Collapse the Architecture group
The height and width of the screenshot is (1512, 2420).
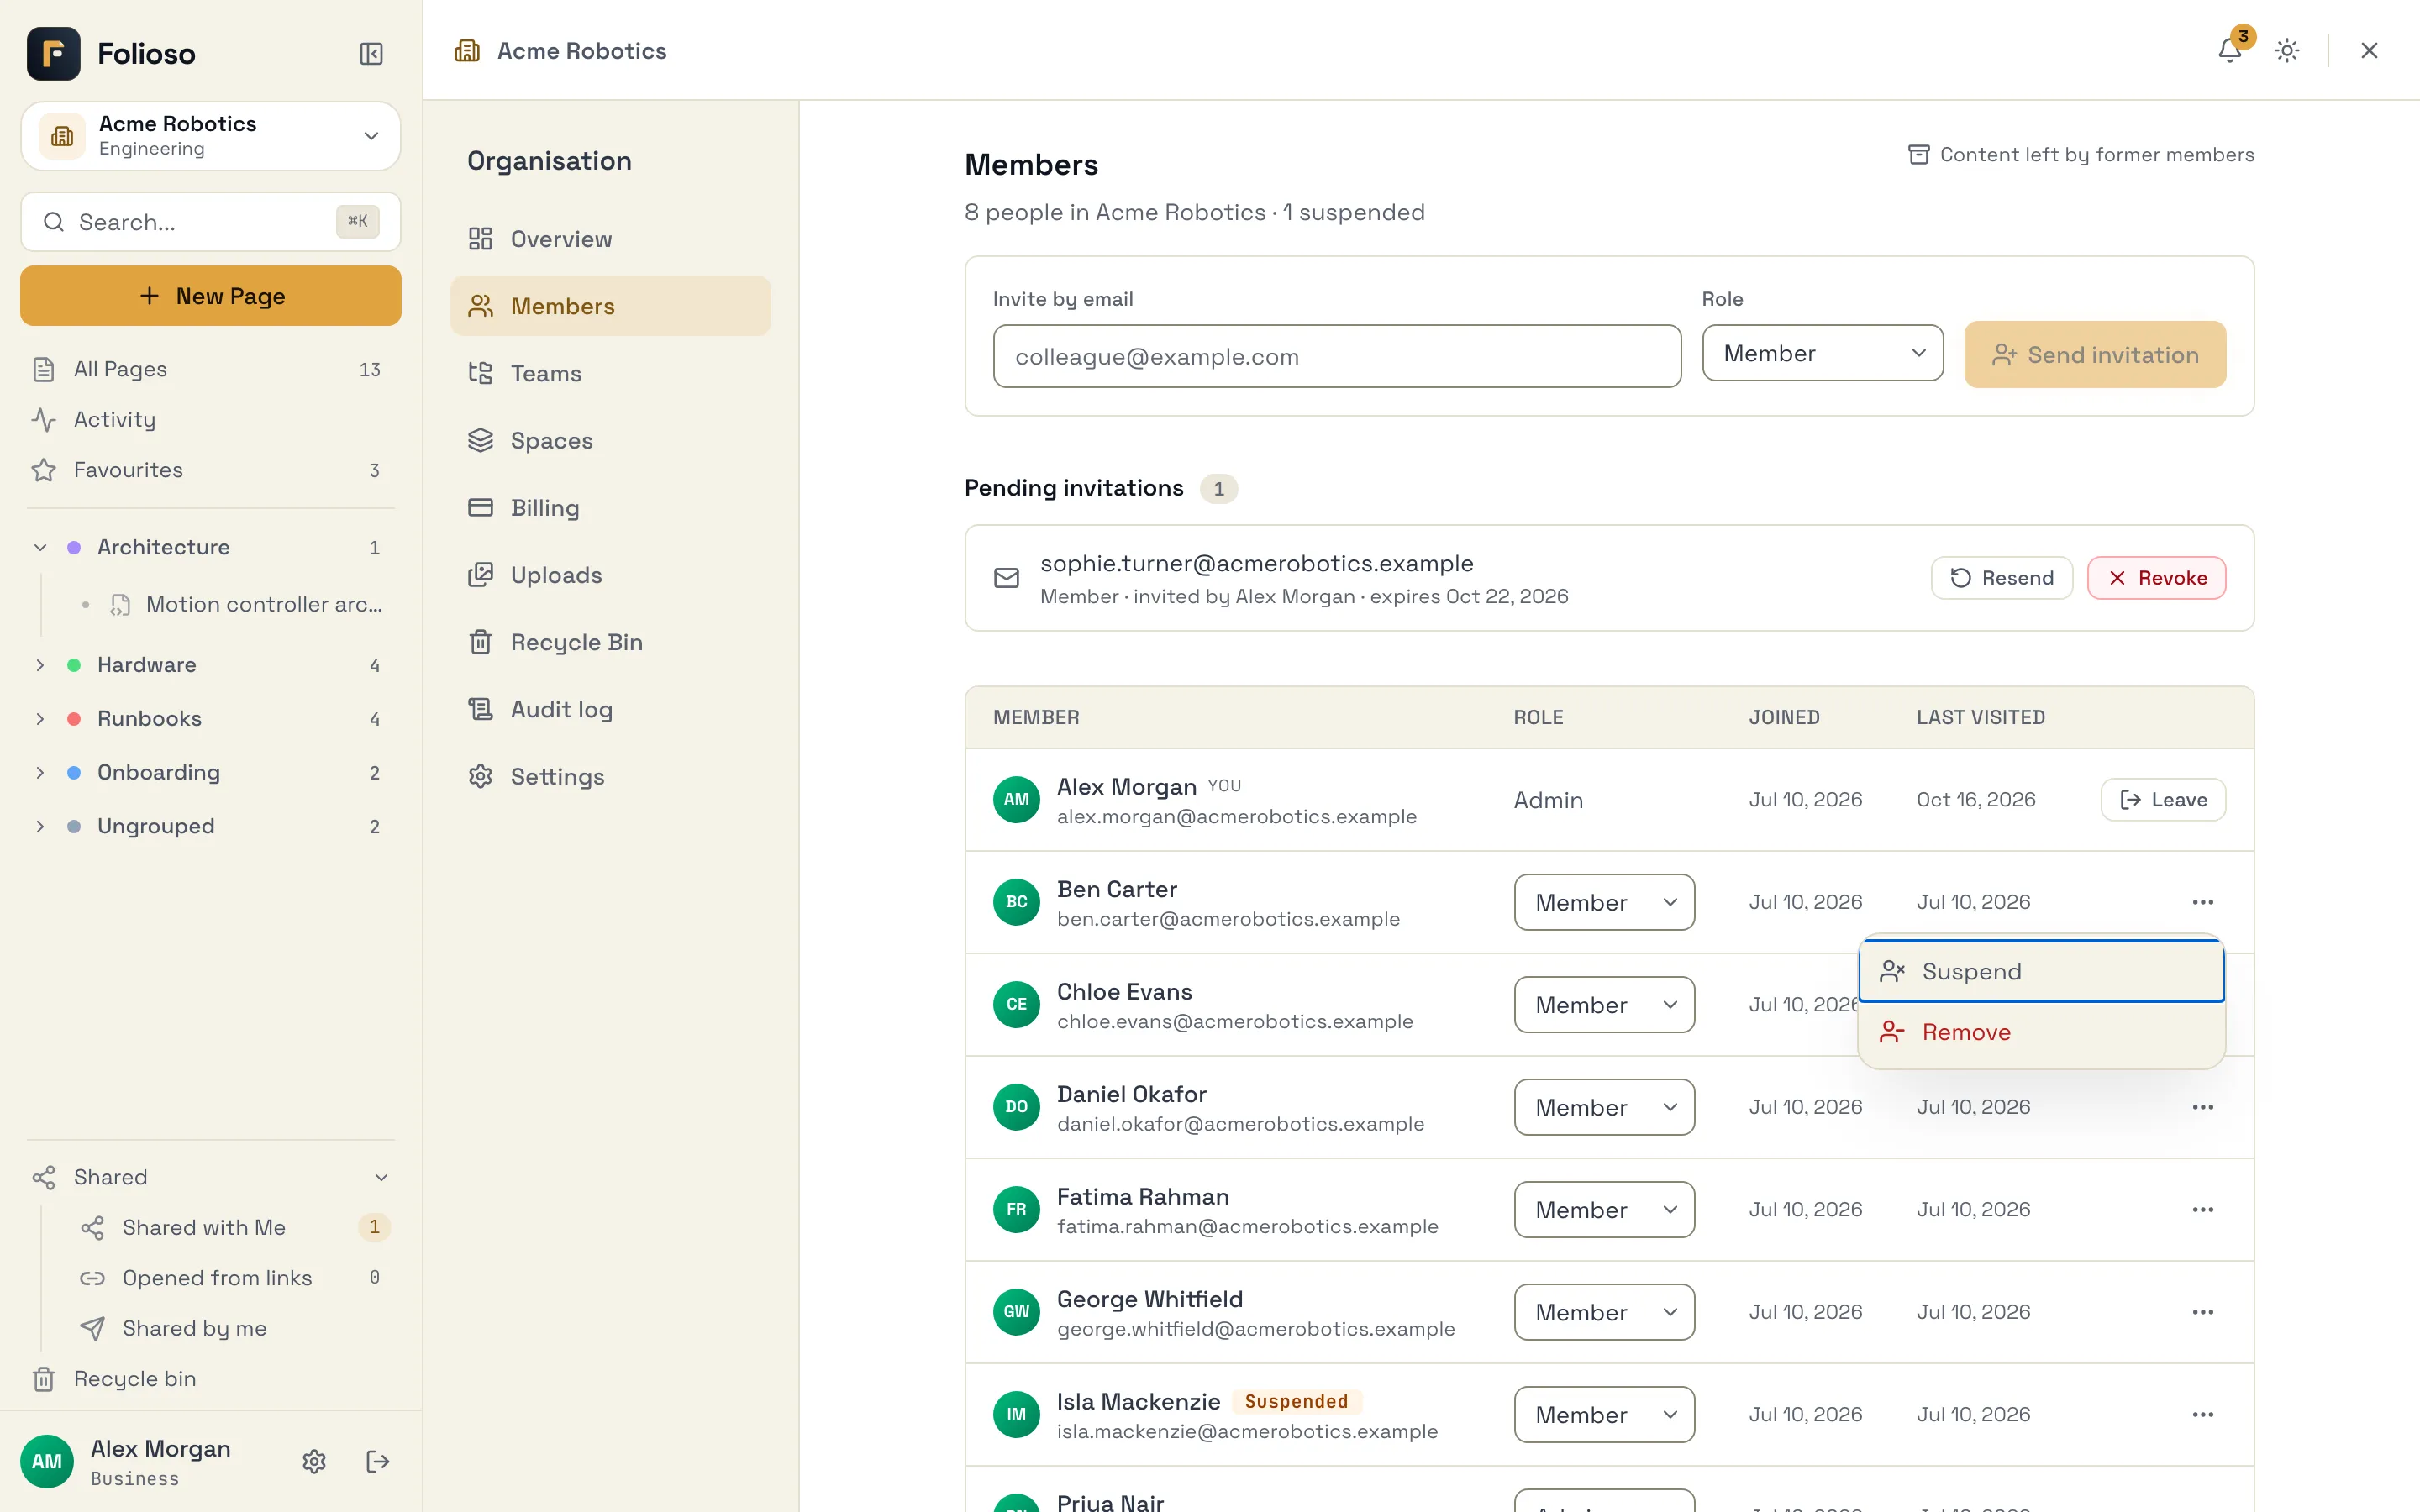coord(40,547)
